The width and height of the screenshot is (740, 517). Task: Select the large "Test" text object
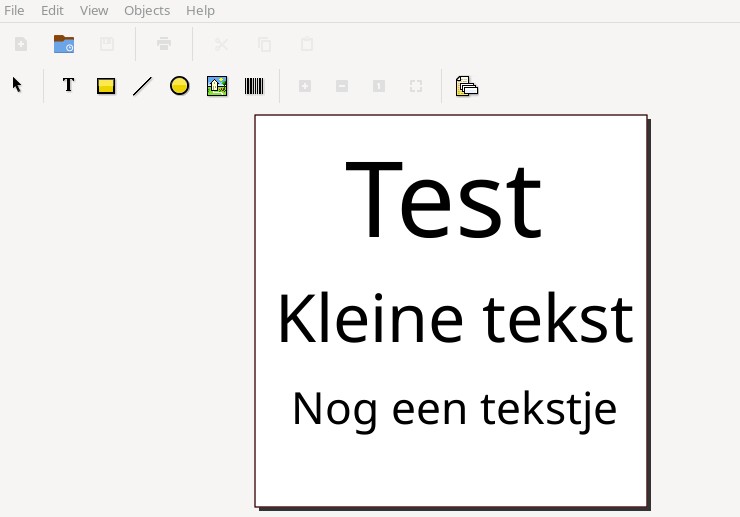click(x=443, y=201)
